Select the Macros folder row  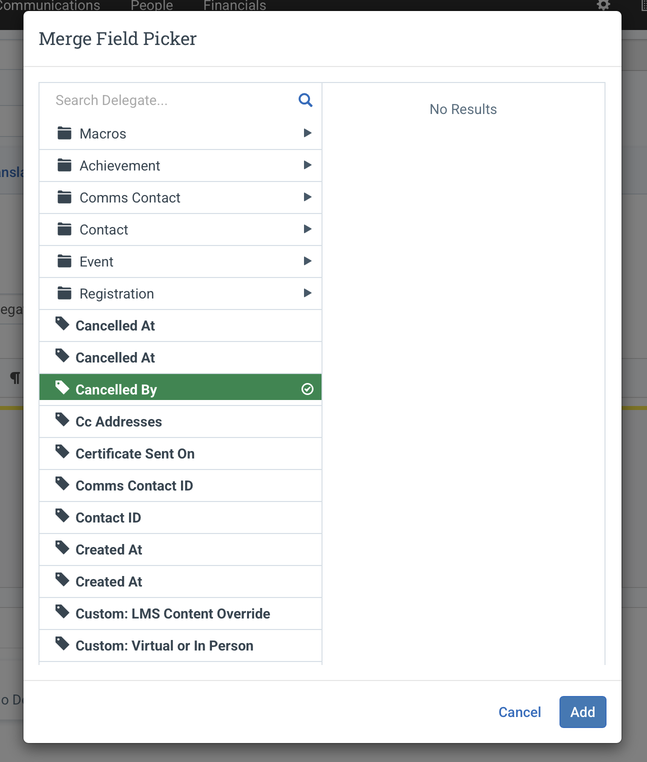click(x=180, y=133)
